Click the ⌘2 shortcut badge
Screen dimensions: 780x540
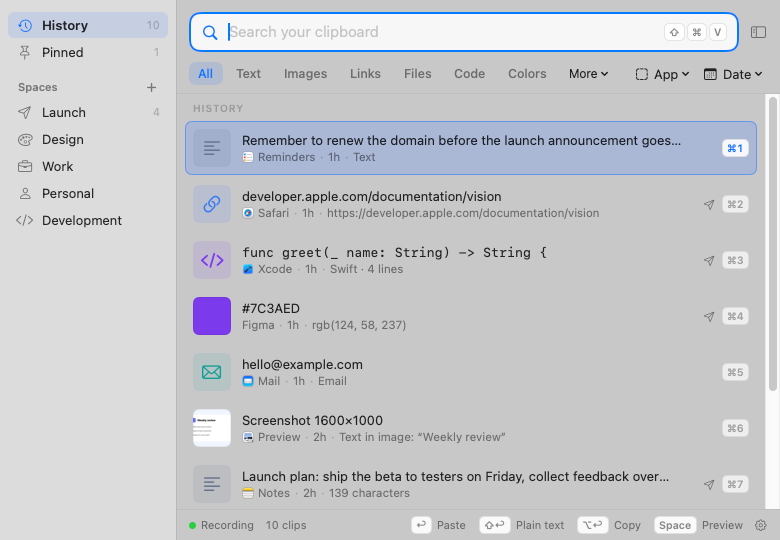point(735,204)
